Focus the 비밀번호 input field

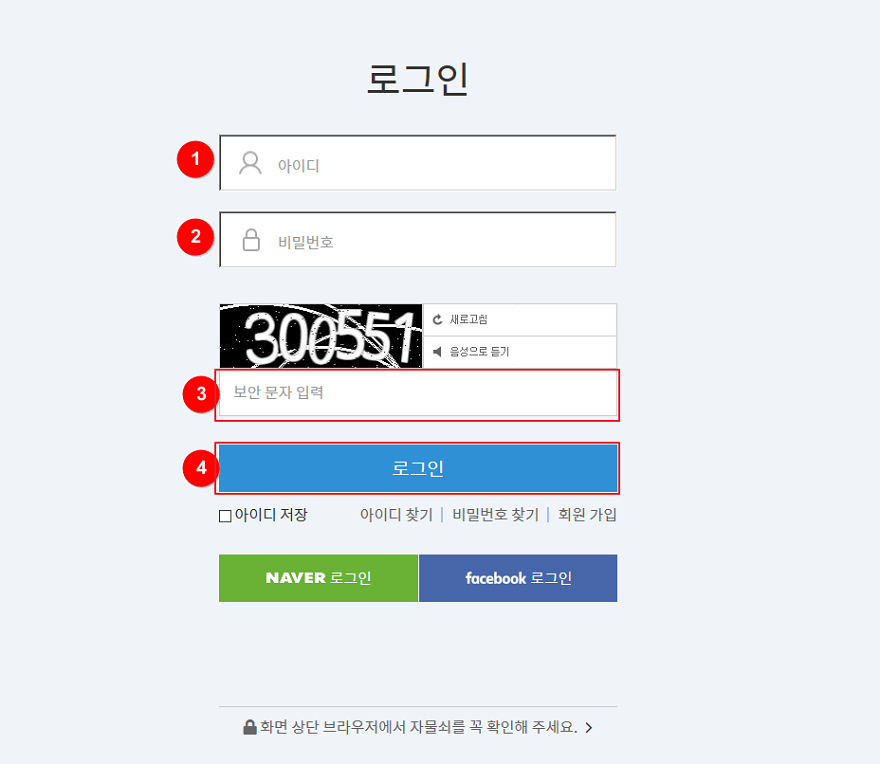click(x=418, y=240)
